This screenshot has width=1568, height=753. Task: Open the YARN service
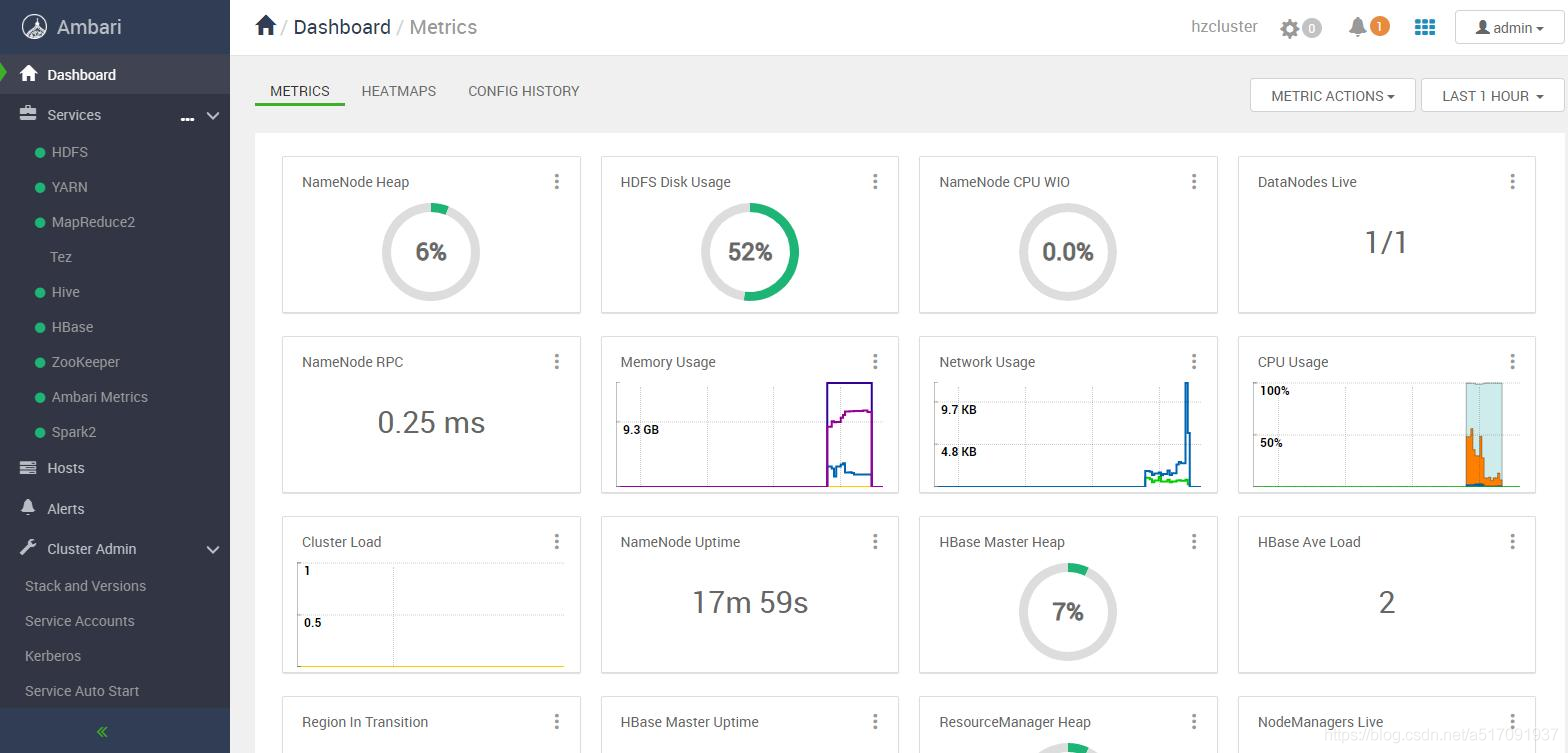click(x=69, y=187)
